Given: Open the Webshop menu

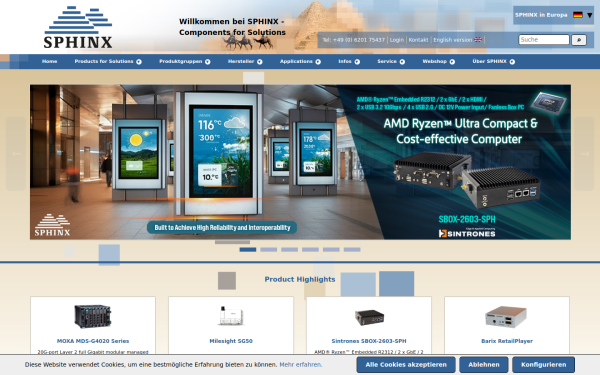Looking at the screenshot, I should point(435,61).
